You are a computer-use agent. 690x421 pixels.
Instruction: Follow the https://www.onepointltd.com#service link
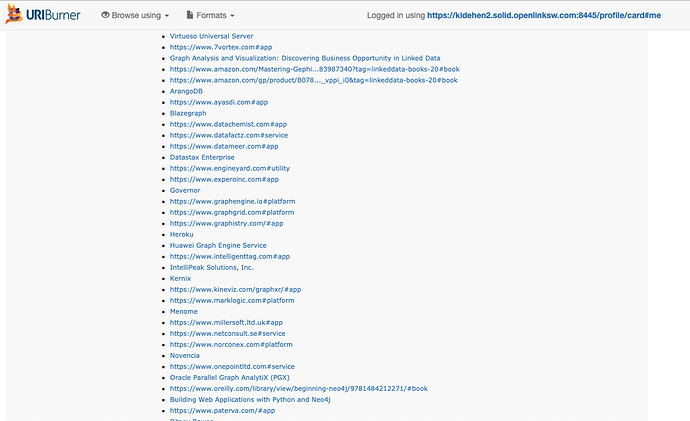coord(232,366)
